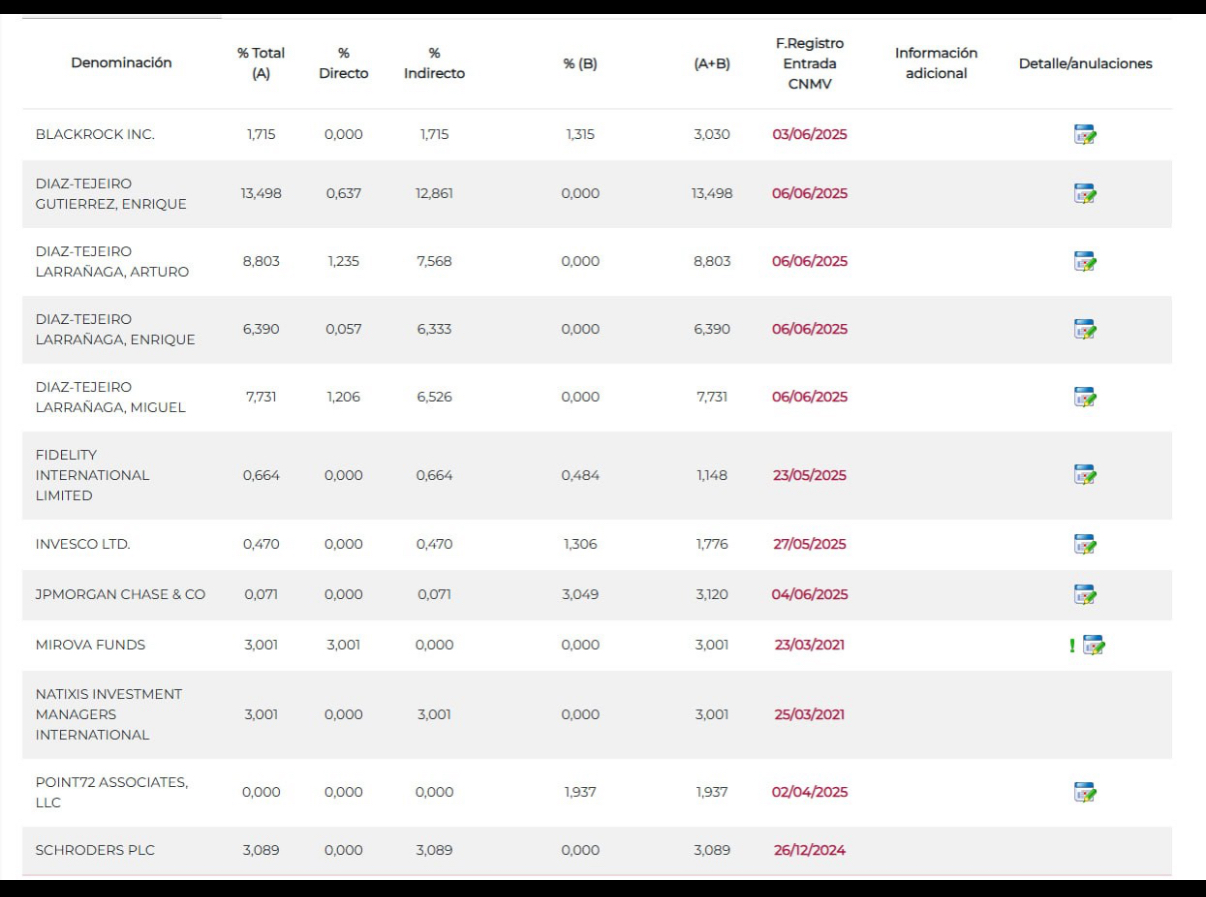Open detail icon for Diaz-Tejeiro Larrañaga, Enrique

(x=1085, y=329)
